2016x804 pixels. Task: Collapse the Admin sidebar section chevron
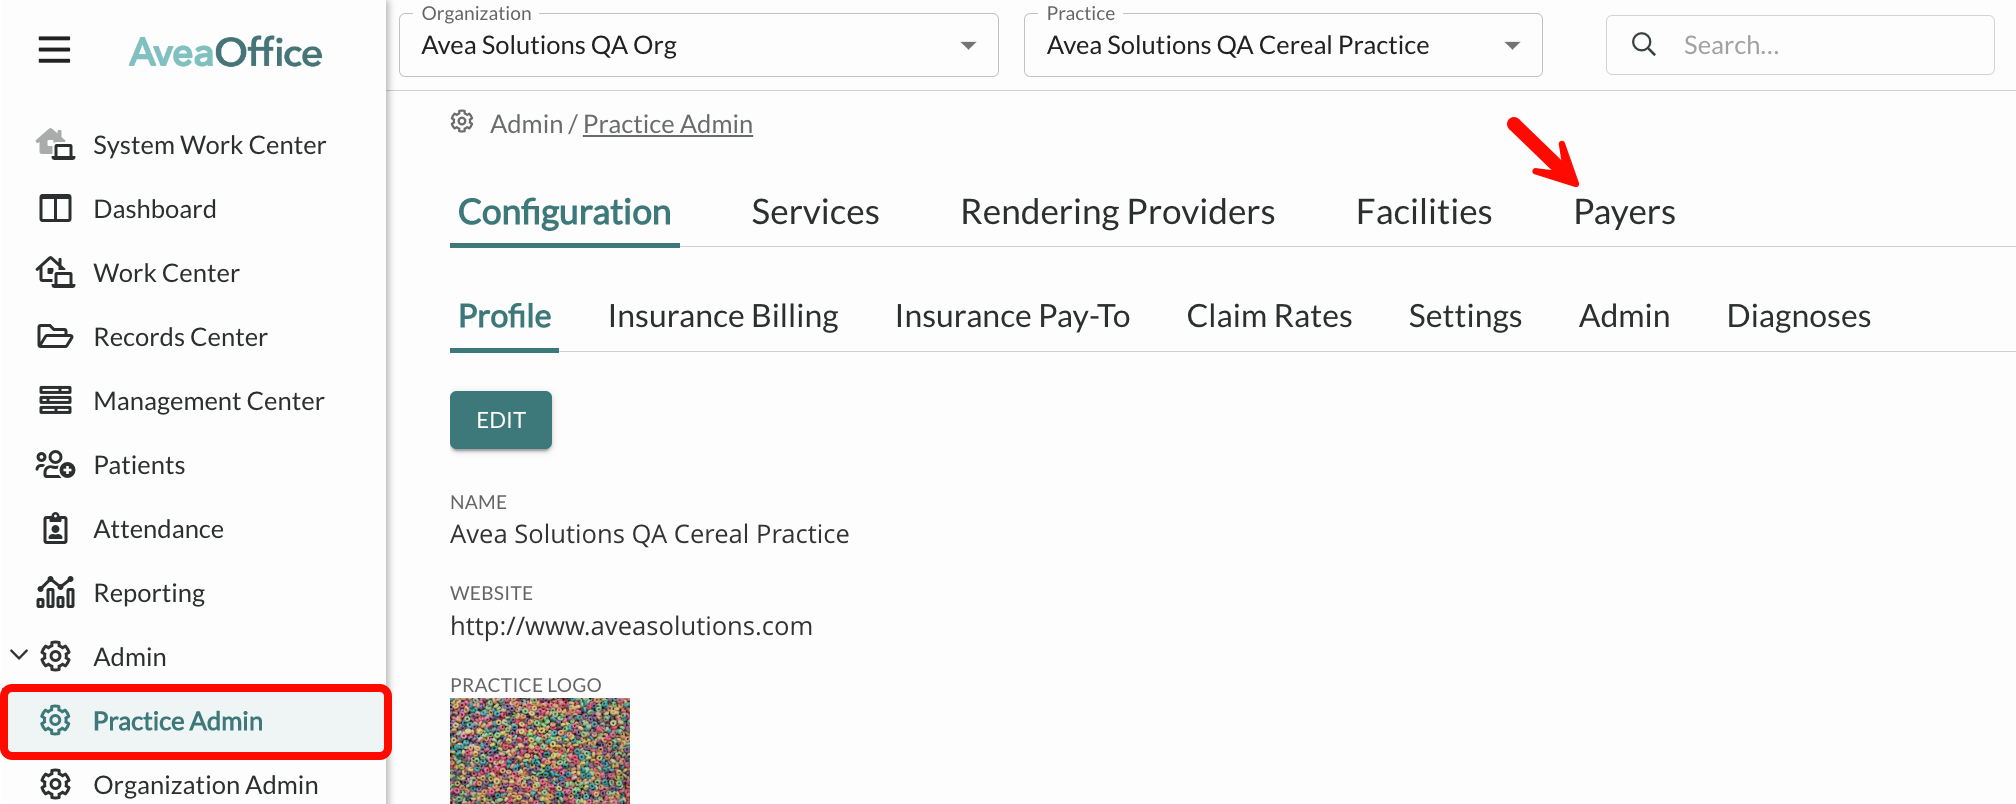click(18, 656)
